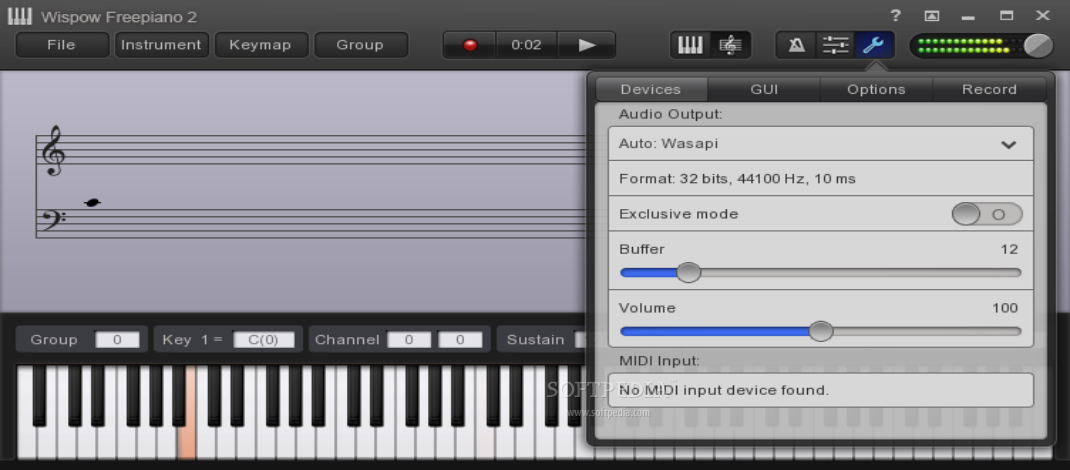Minimize the Freepiano window
The width and height of the screenshot is (1070, 470).
(x=968, y=16)
